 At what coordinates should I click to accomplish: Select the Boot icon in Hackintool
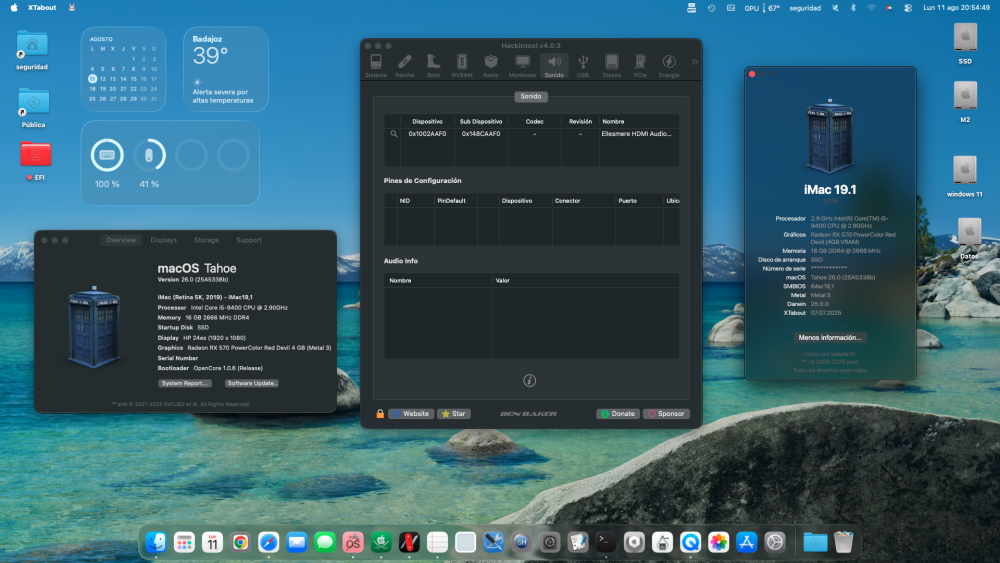[x=433, y=66]
